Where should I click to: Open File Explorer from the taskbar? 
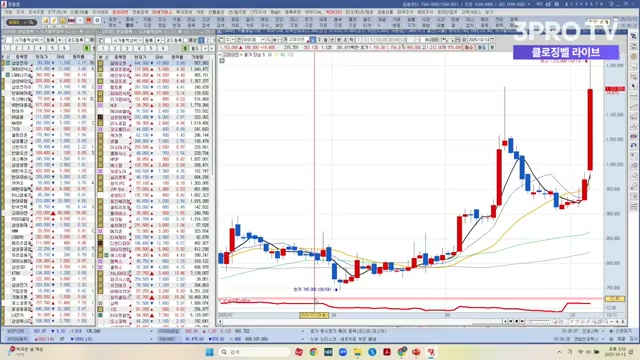358,352
